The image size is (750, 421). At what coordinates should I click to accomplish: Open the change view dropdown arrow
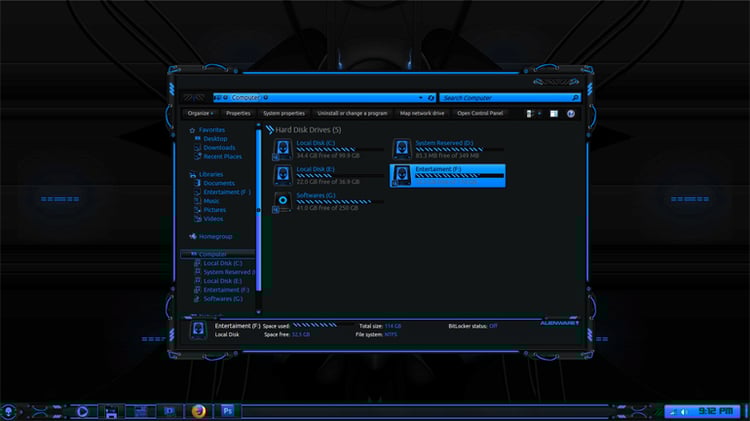(x=539, y=114)
